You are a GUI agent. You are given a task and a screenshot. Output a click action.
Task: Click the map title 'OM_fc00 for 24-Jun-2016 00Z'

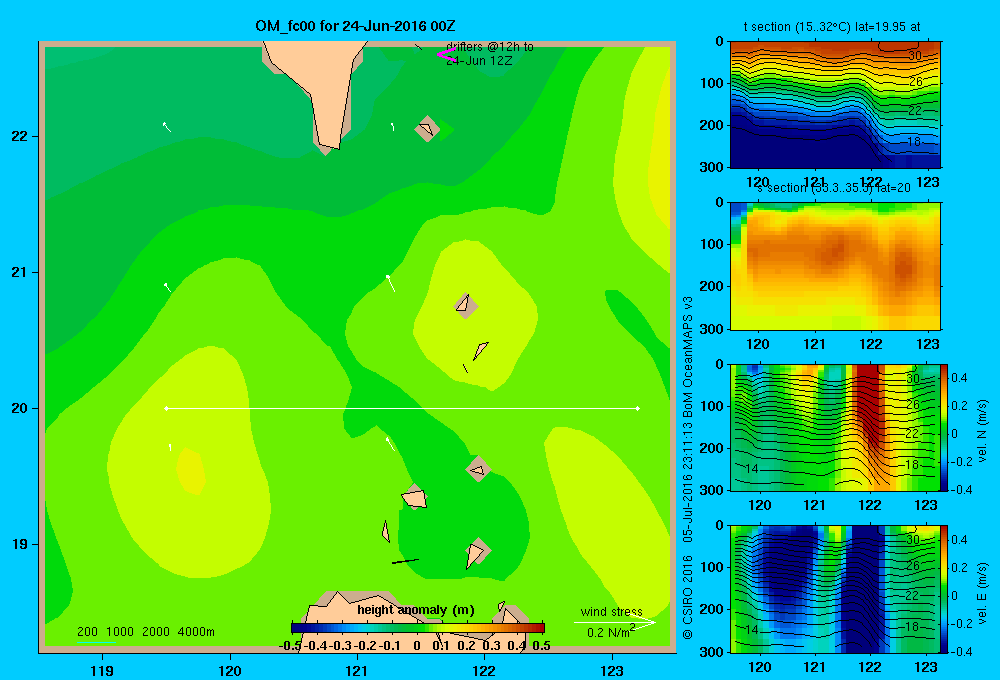pyautogui.click(x=355, y=26)
